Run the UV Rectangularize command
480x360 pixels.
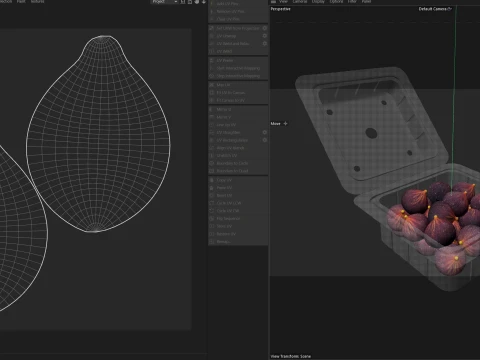tap(235, 140)
